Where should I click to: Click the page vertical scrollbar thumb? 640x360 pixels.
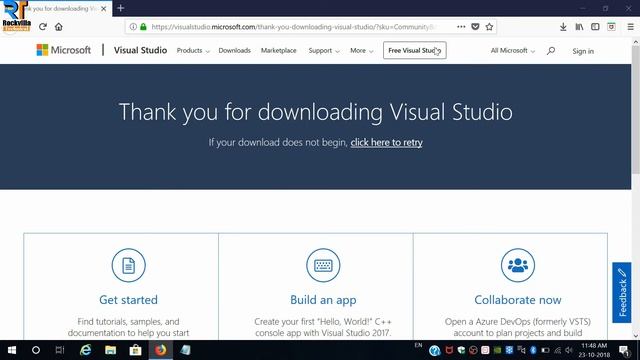(636, 110)
